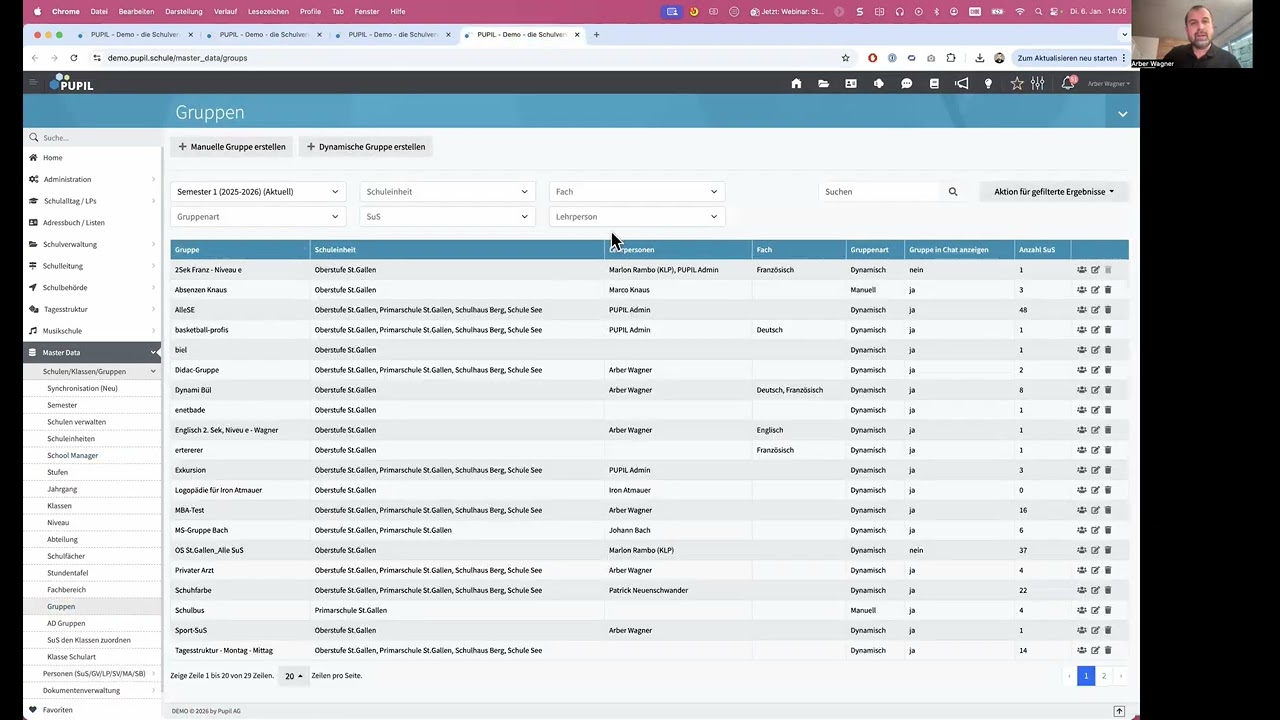Open the megaphone announcements icon
This screenshot has height=720, width=1280.
[x=961, y=84]
